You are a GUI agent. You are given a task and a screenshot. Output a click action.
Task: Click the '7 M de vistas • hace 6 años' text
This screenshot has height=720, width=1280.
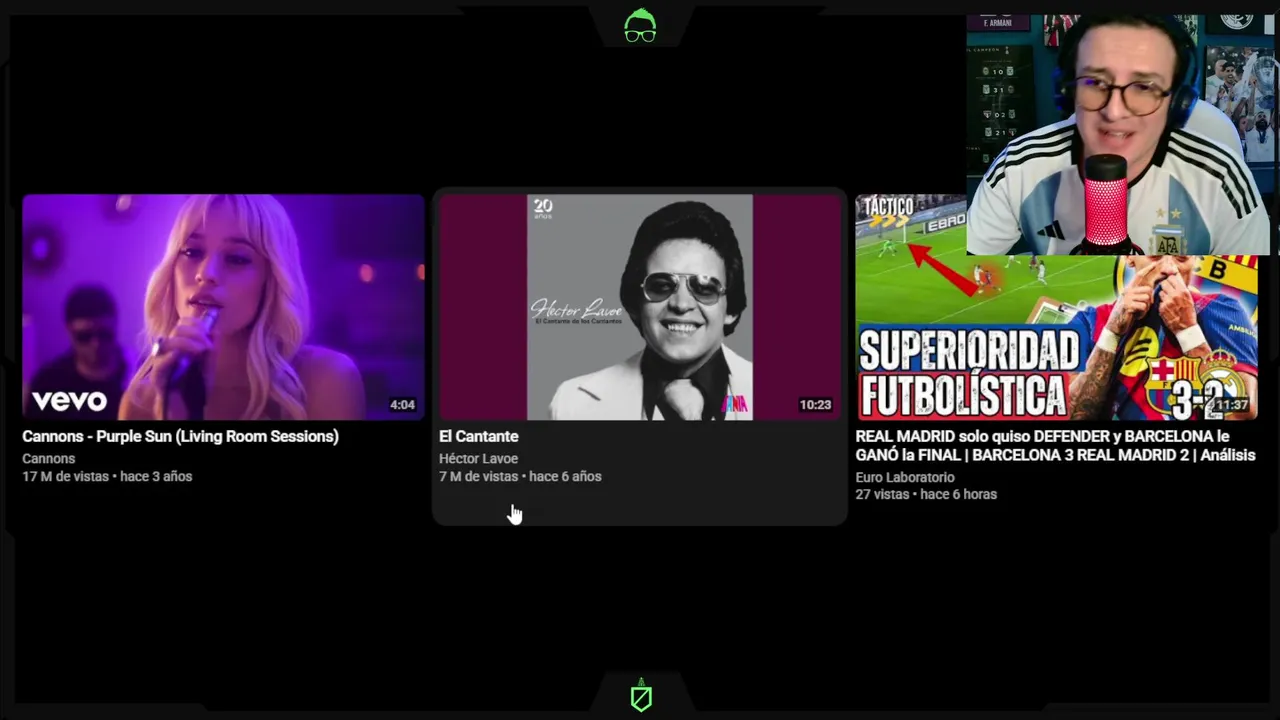[x=520, y=476]
